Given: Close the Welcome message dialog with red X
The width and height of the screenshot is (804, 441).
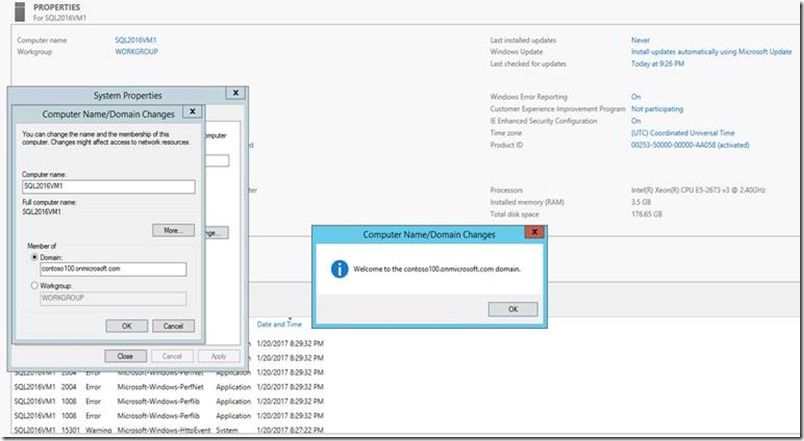Looking at the screenshot, I should pos(534,232).
